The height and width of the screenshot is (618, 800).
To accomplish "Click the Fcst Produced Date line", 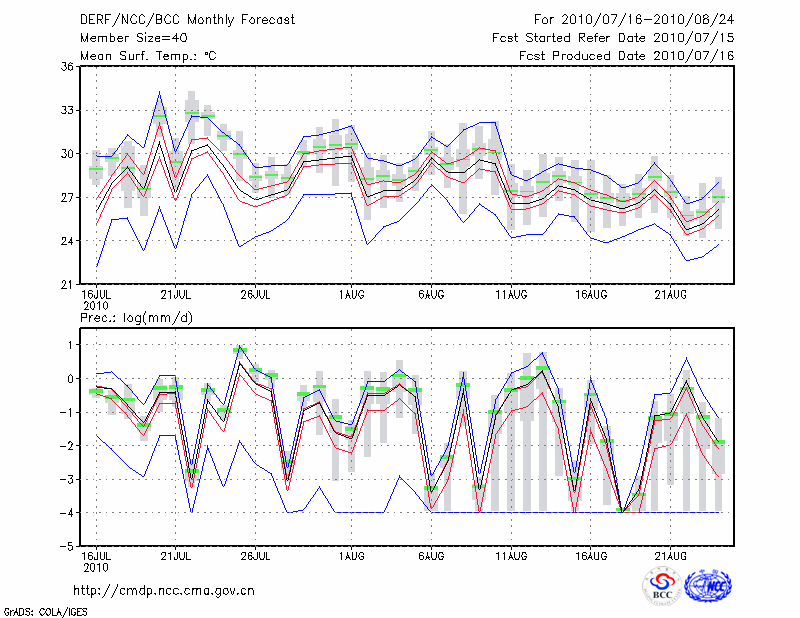I will tap(626, 55).
